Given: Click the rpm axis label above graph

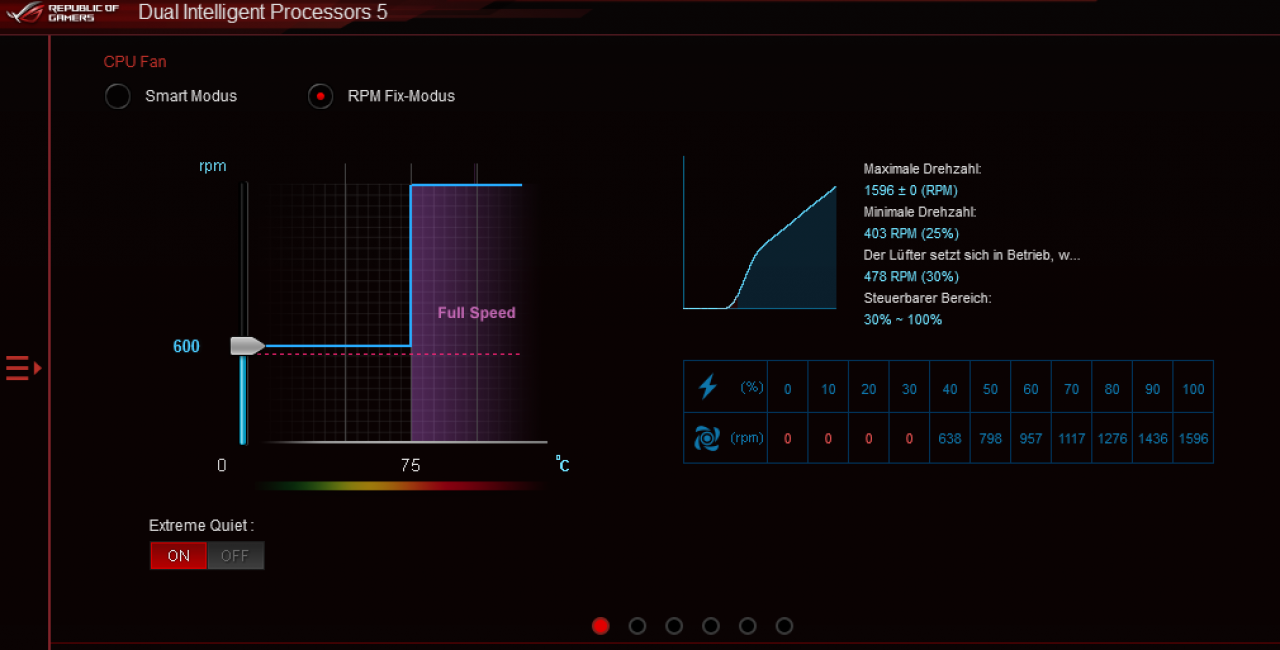Looking at the screenshot, I should coord(212,166).
